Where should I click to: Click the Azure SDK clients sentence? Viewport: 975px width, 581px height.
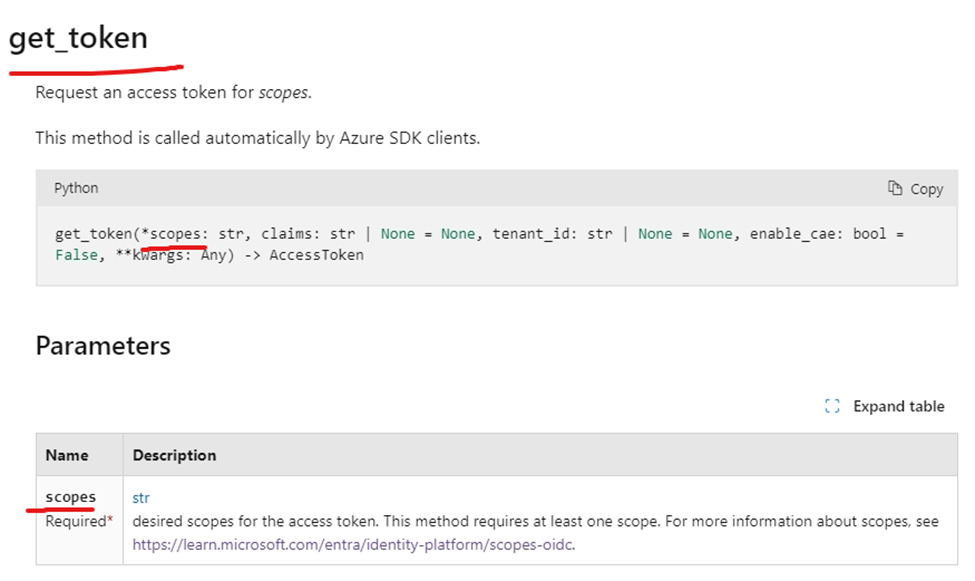257,138
